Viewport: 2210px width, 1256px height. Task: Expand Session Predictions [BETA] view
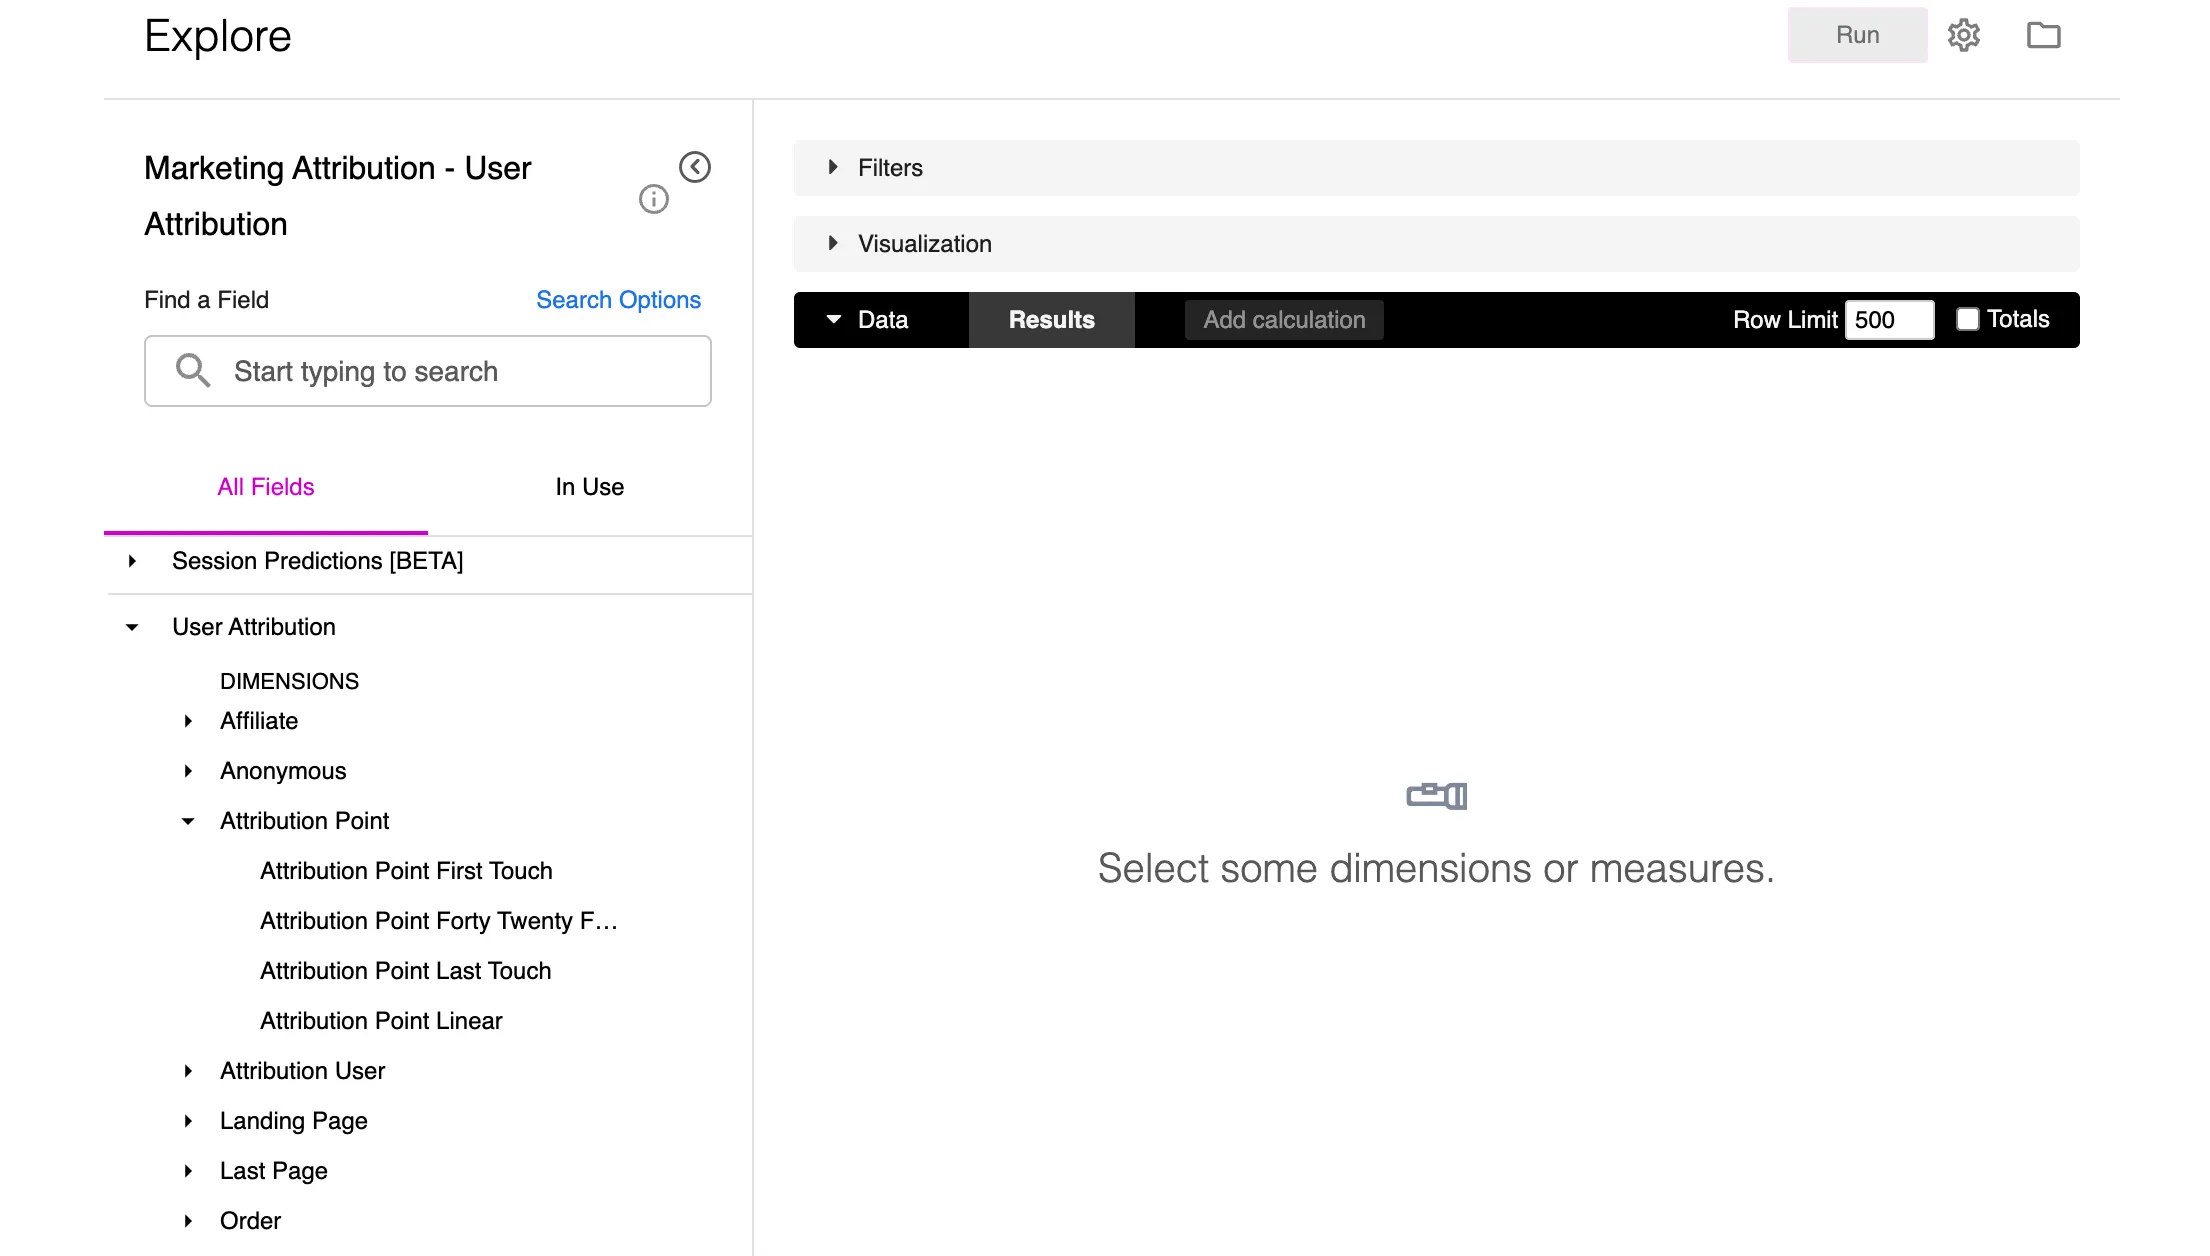click(x=132, y=561)
